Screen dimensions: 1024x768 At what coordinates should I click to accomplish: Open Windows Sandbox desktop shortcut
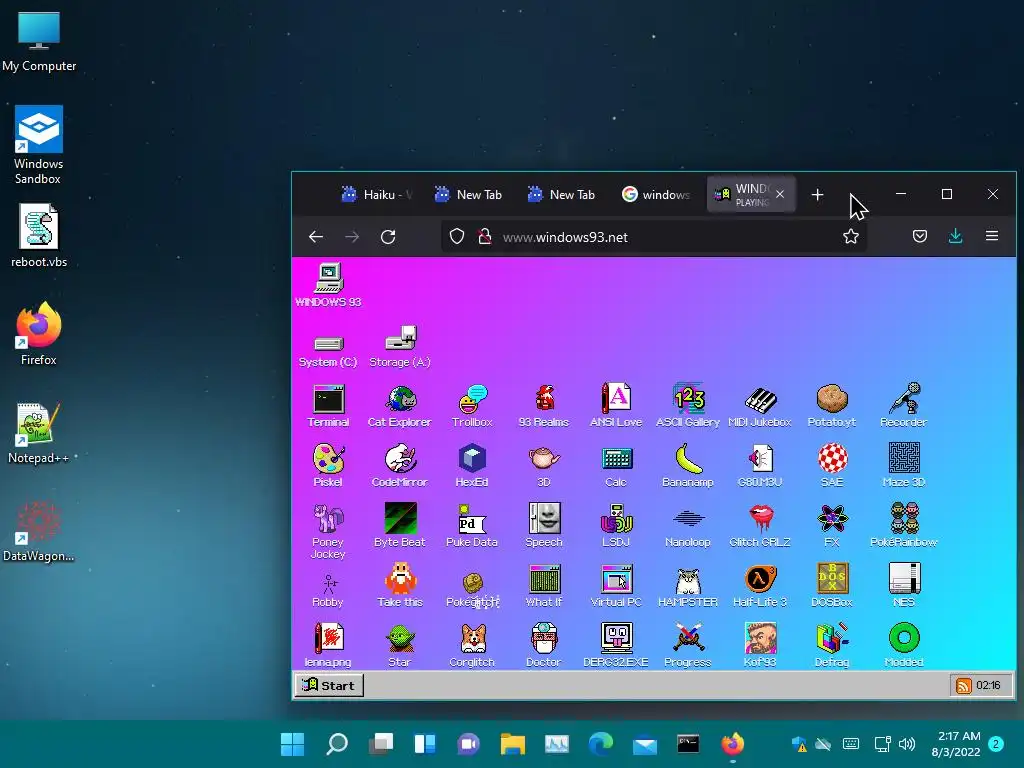click(x=39, y=145)
